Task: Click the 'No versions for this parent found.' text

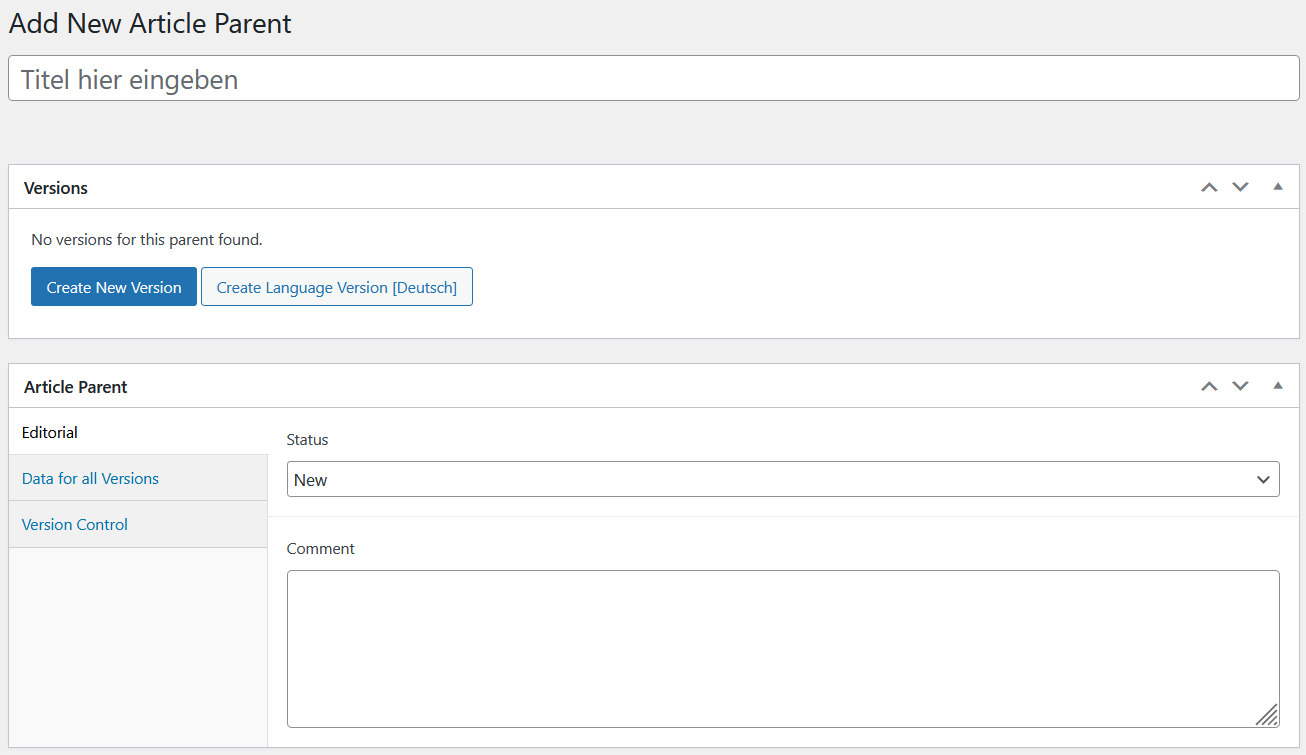Action: point(147,239)
